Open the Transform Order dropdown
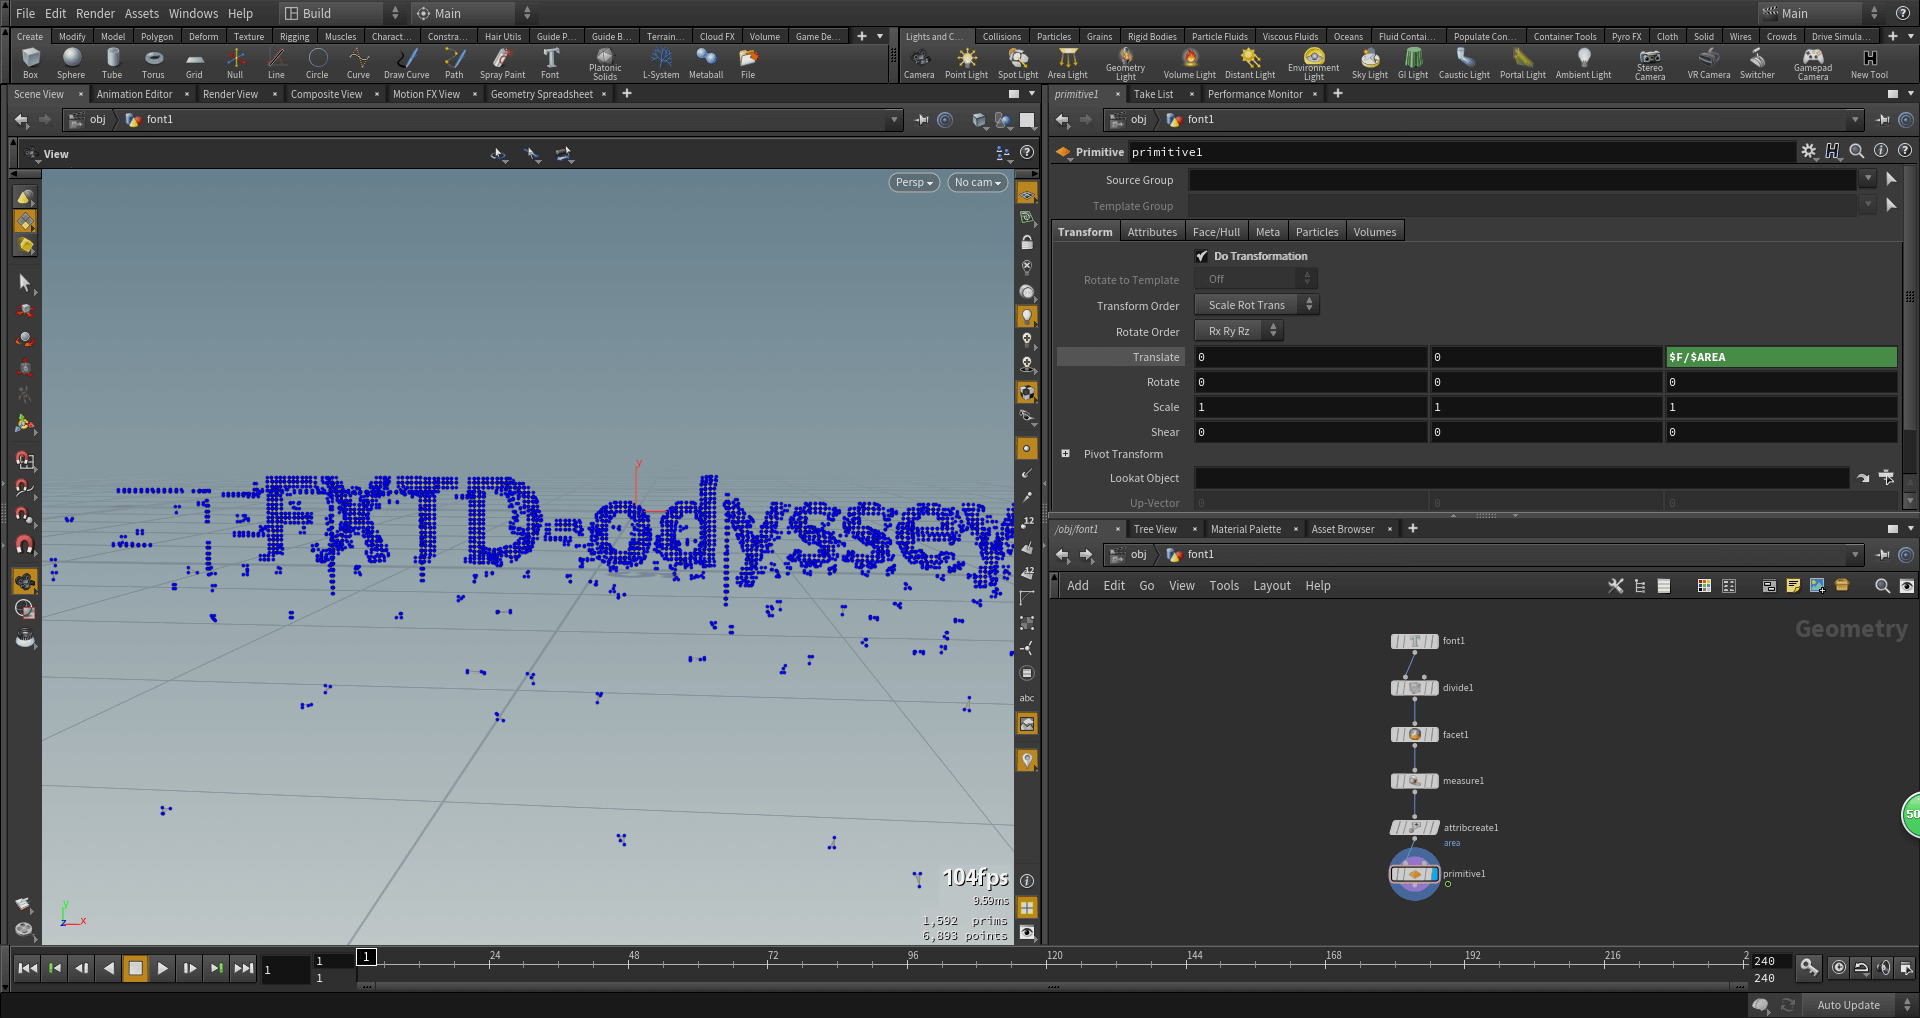 pyautogui.click(x=1256, y=305)
